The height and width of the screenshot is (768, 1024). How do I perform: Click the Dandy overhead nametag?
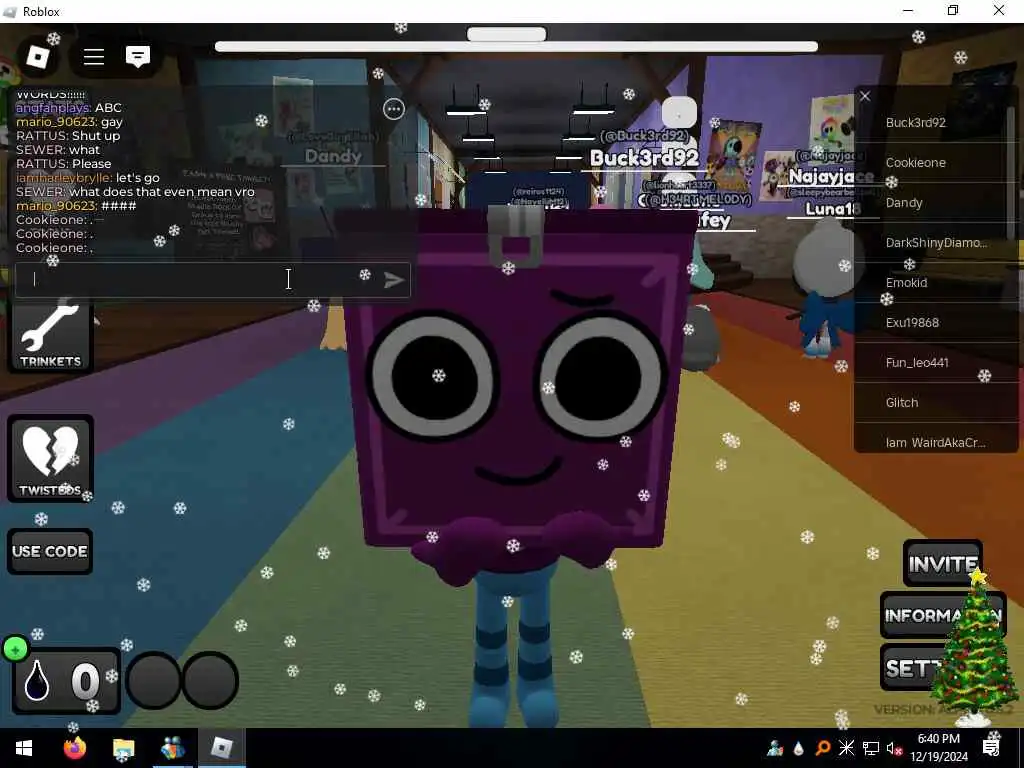(x=333, y=156)
